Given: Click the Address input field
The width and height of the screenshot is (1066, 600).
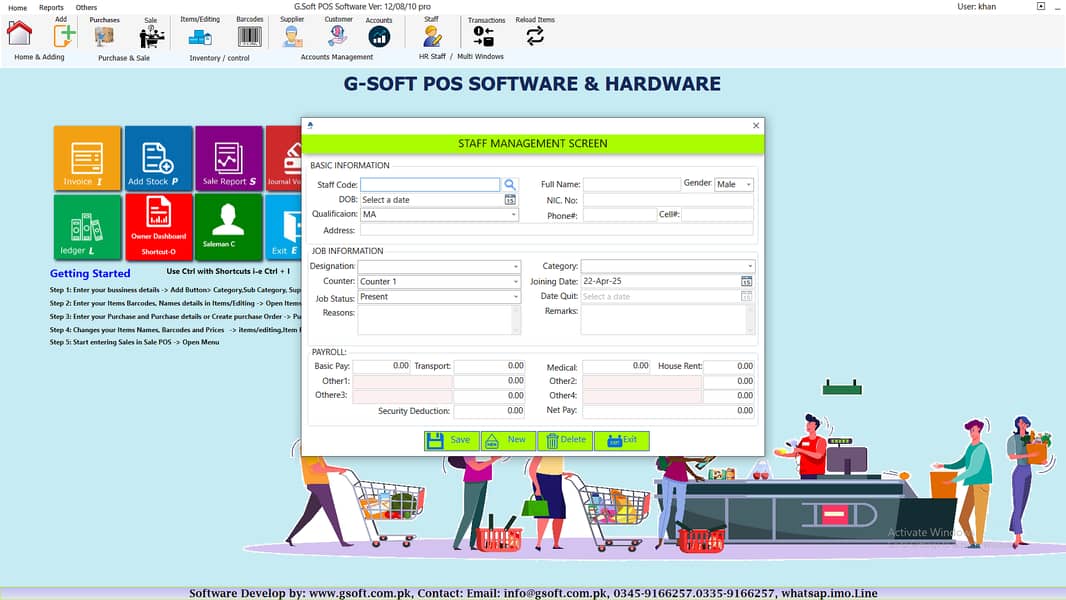Looking at the screenshot, I should [x=556, y=230].
